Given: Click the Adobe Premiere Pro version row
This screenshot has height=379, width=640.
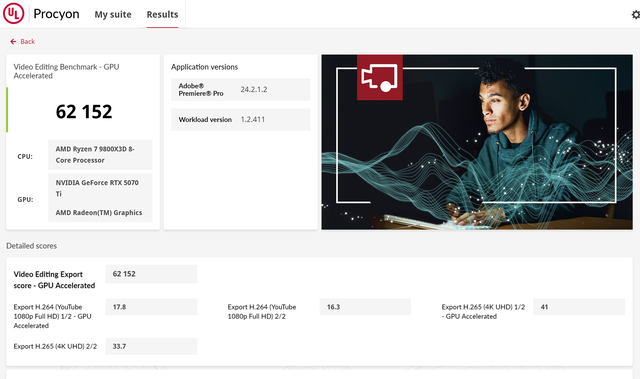Looking at the screenshot, I should click(240, 90).
